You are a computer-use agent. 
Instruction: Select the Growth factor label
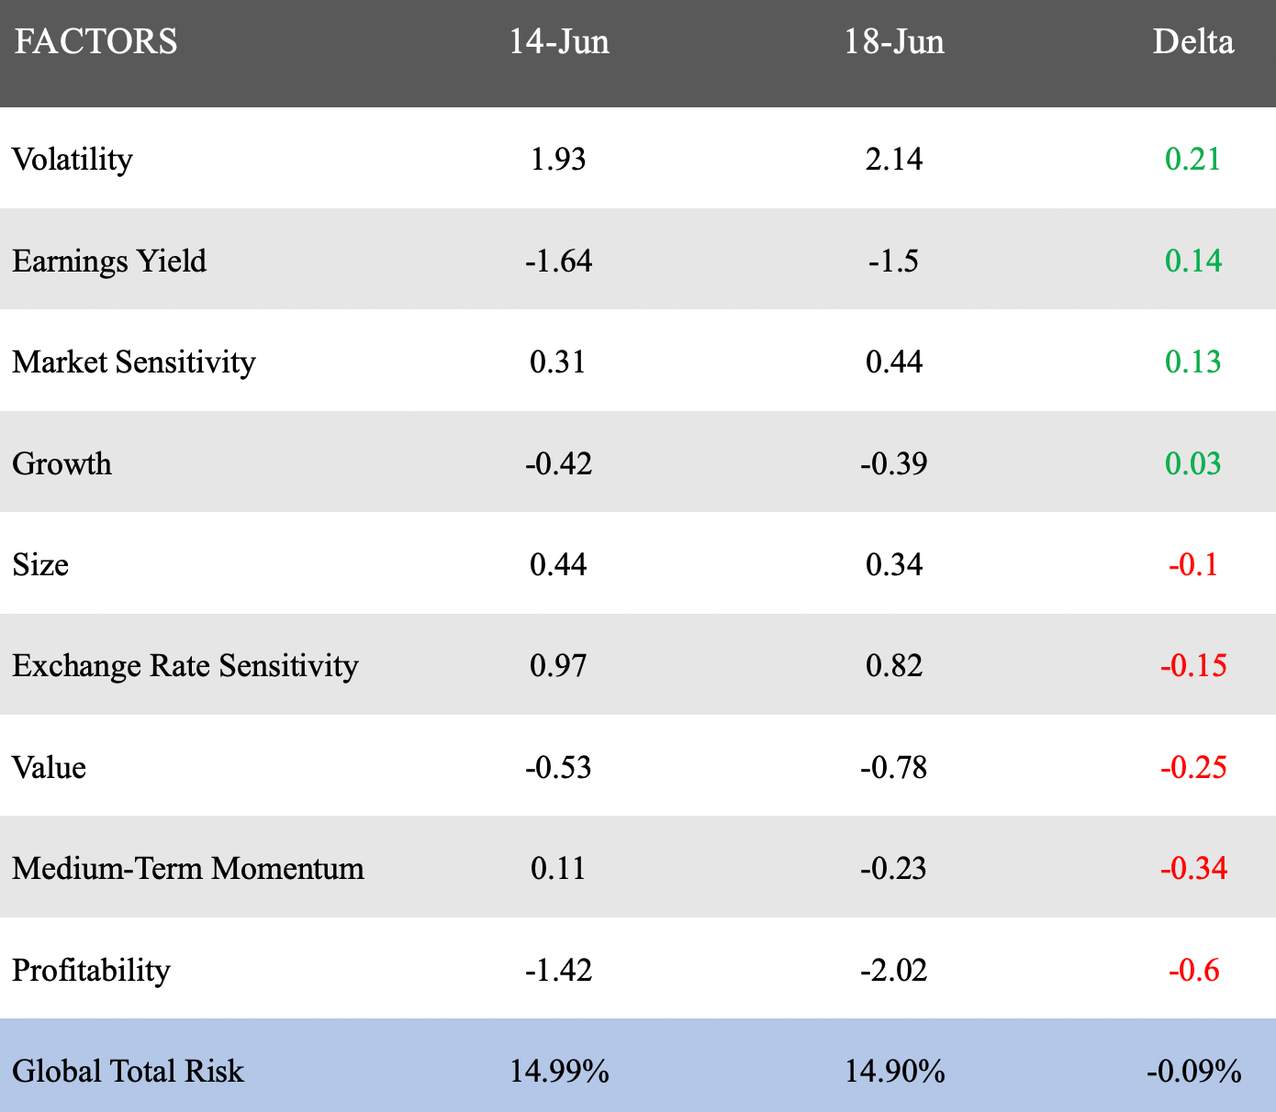[62, 464]
